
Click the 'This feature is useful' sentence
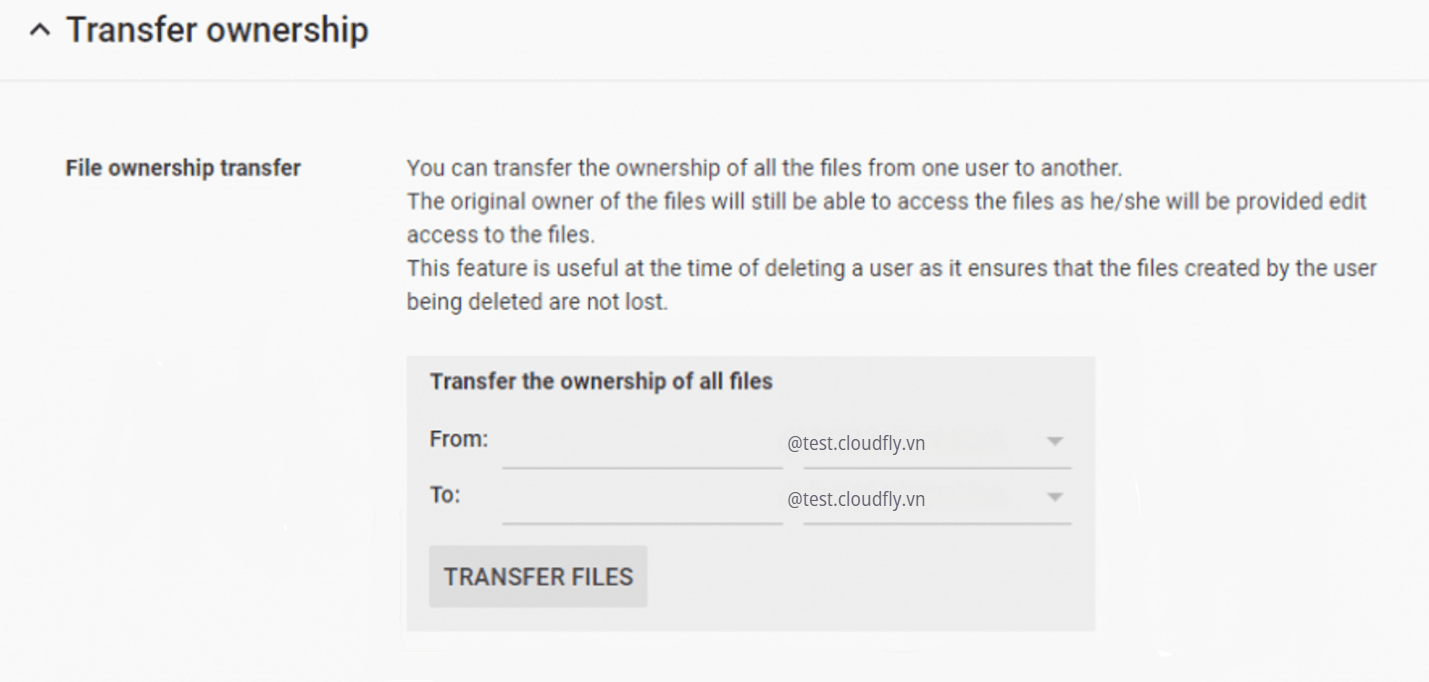coord(891,268)
